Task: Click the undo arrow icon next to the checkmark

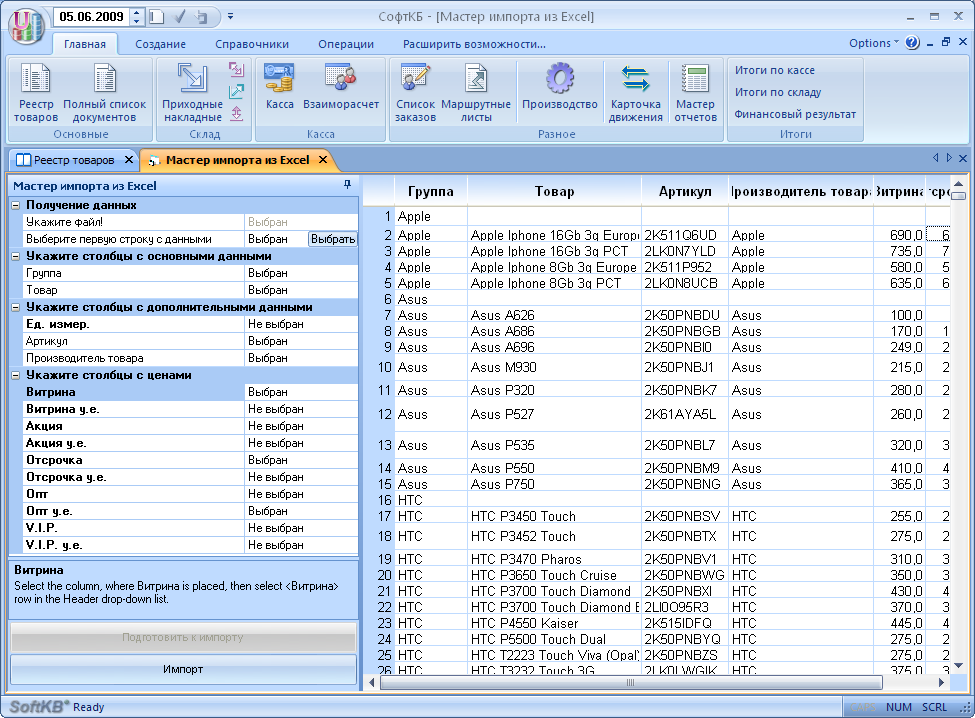Action: point(201,17)
